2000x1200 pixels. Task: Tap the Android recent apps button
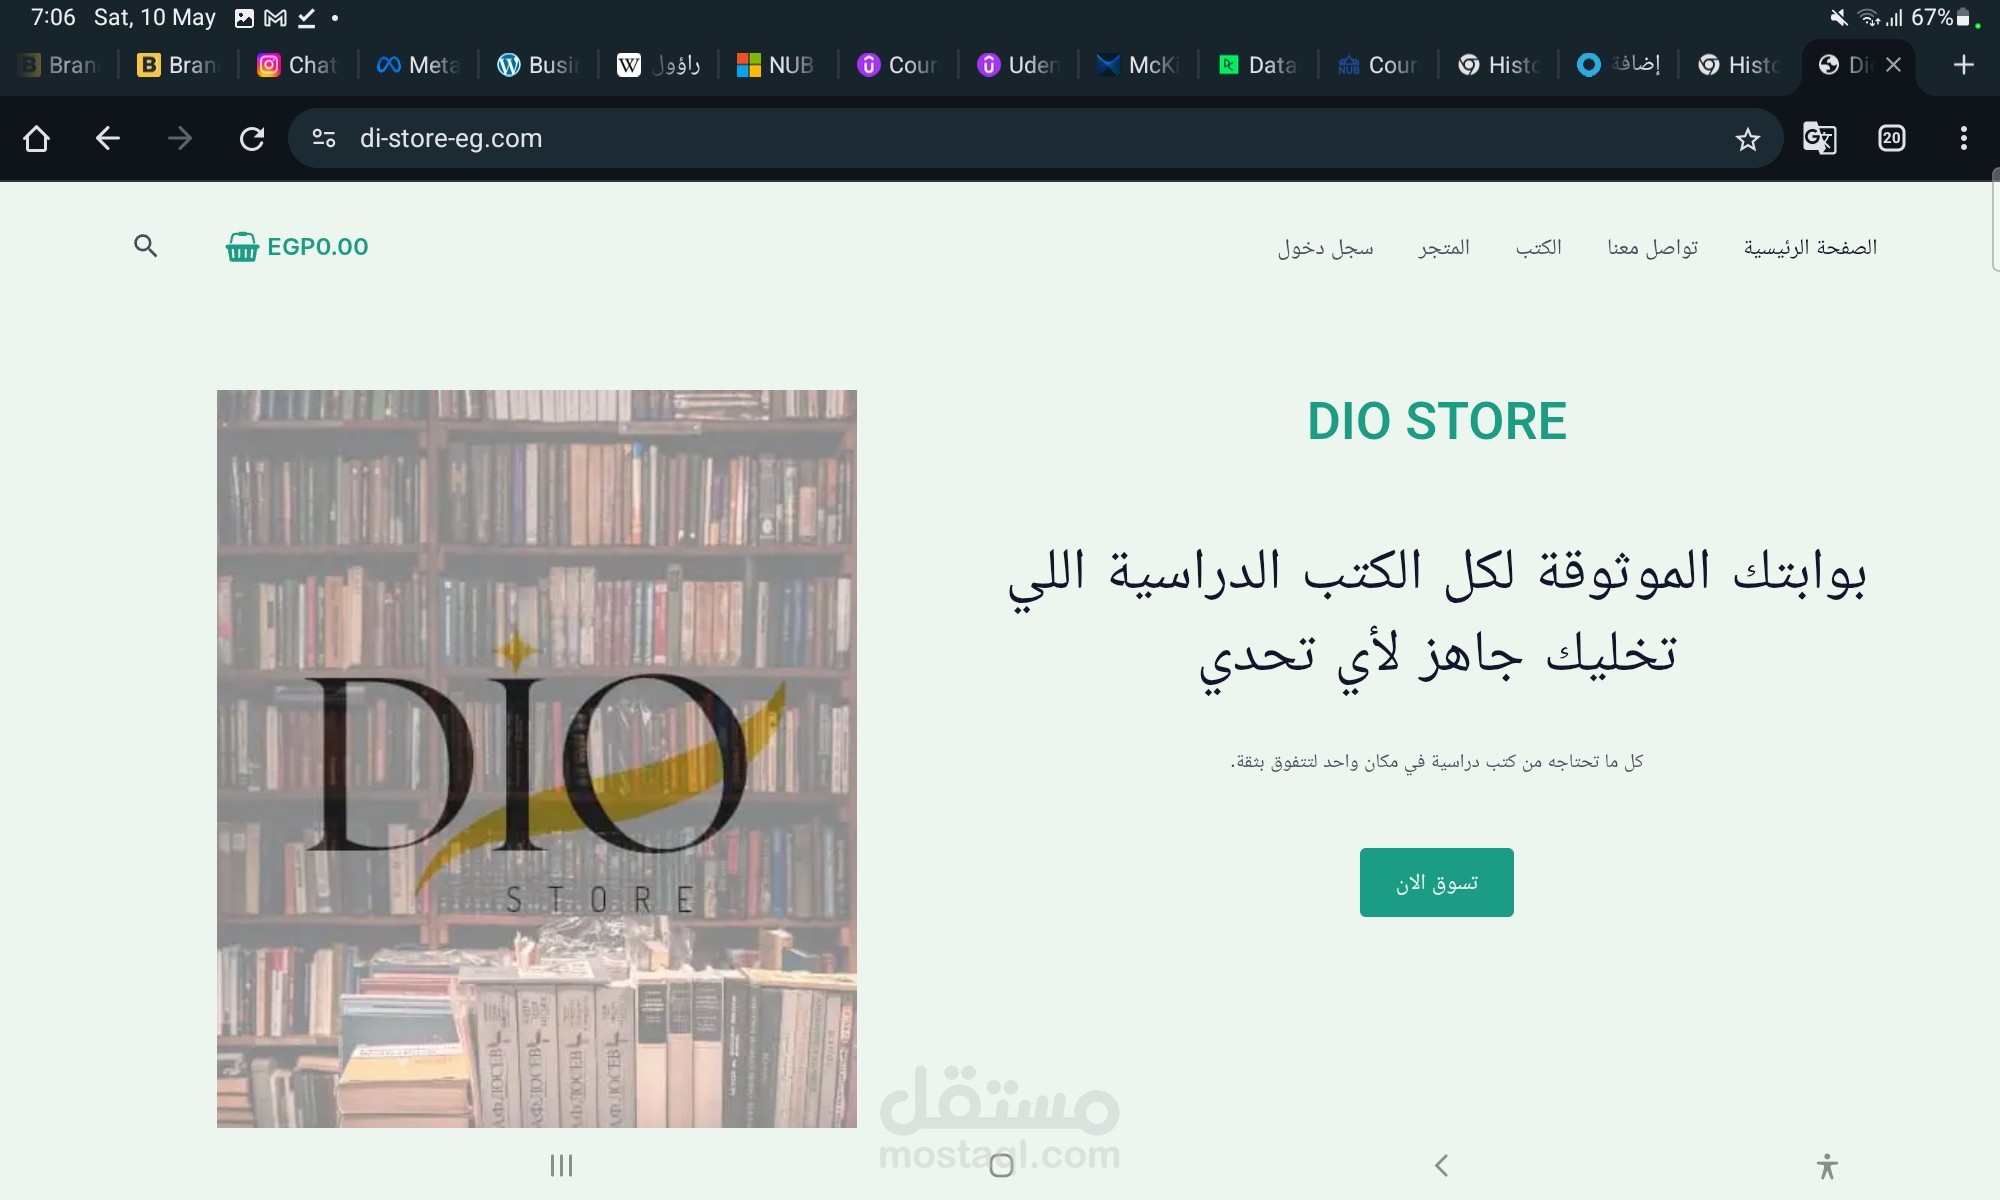click(561, 1165)
